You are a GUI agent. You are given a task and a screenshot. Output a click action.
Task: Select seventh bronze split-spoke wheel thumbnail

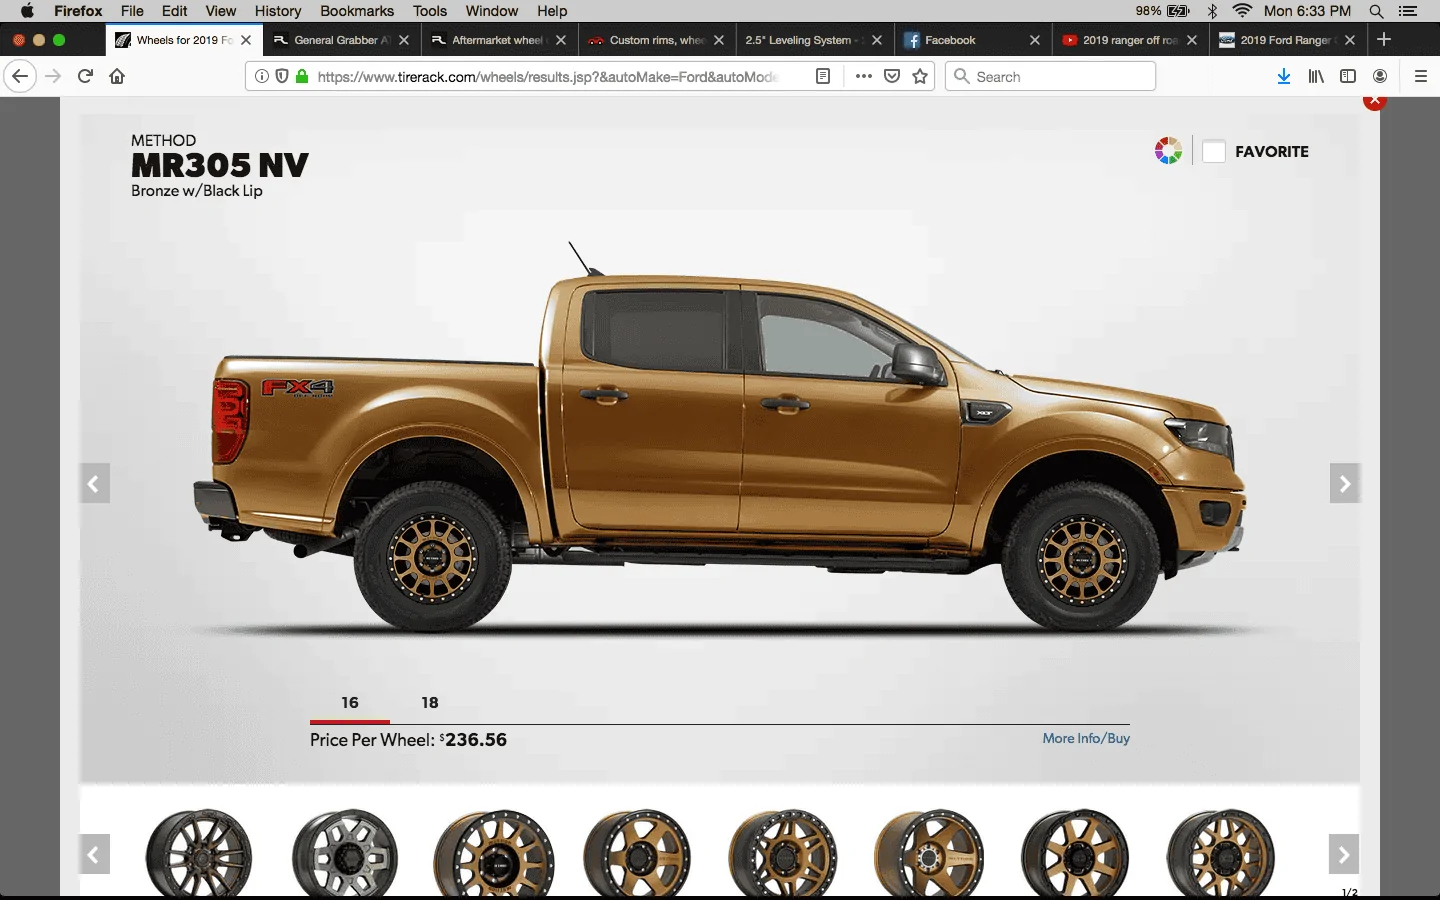coord(1075,853)
